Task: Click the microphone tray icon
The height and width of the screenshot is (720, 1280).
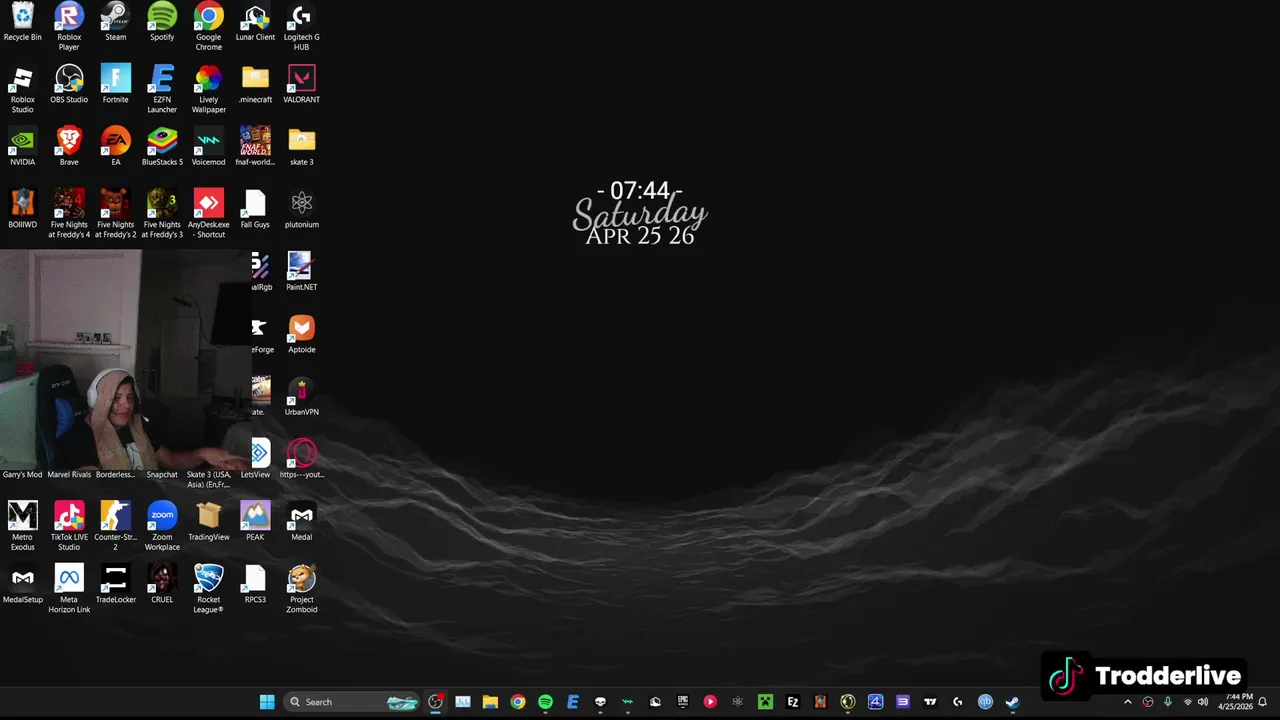Action: click(x=1167, y=702)
